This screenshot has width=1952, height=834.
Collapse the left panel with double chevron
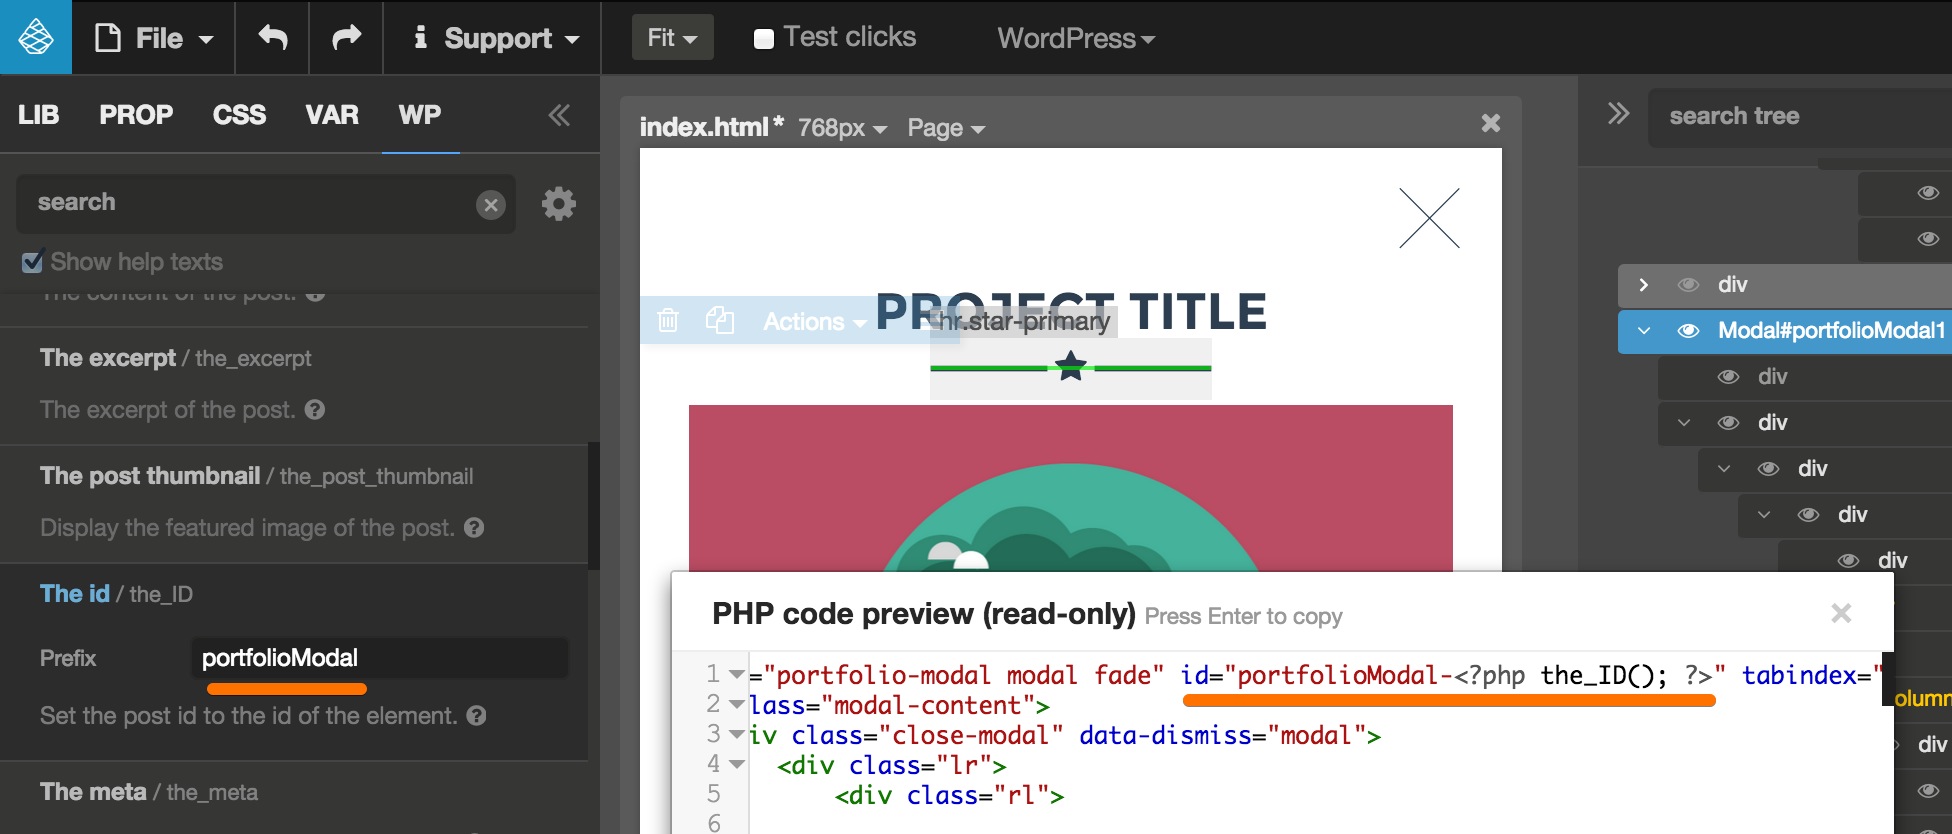pyautogui.click(x=559, y=115)
